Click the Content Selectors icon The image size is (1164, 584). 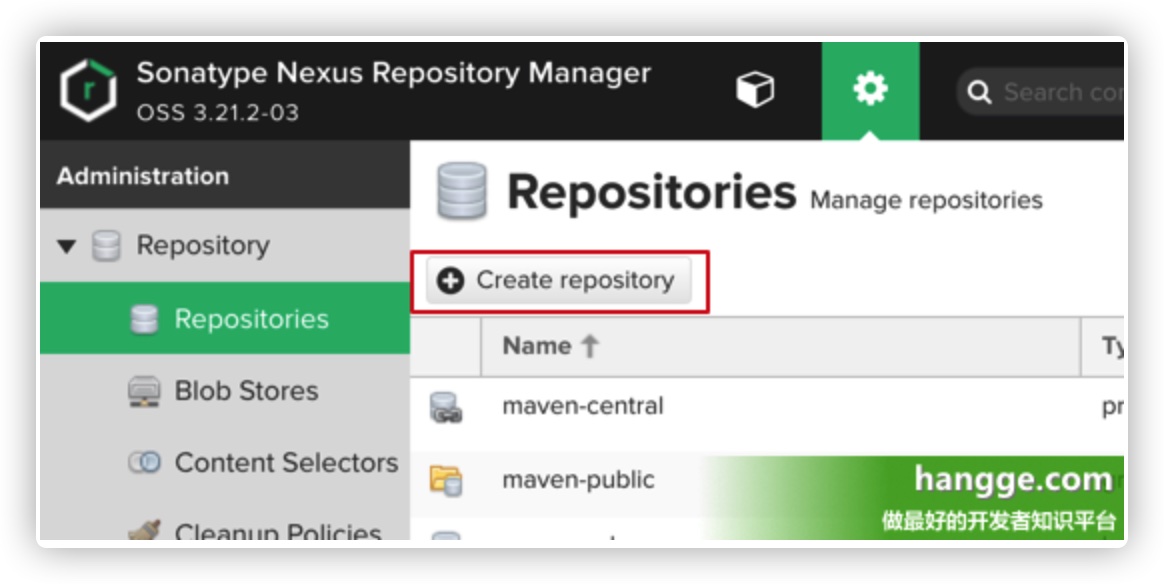[144, 463]
